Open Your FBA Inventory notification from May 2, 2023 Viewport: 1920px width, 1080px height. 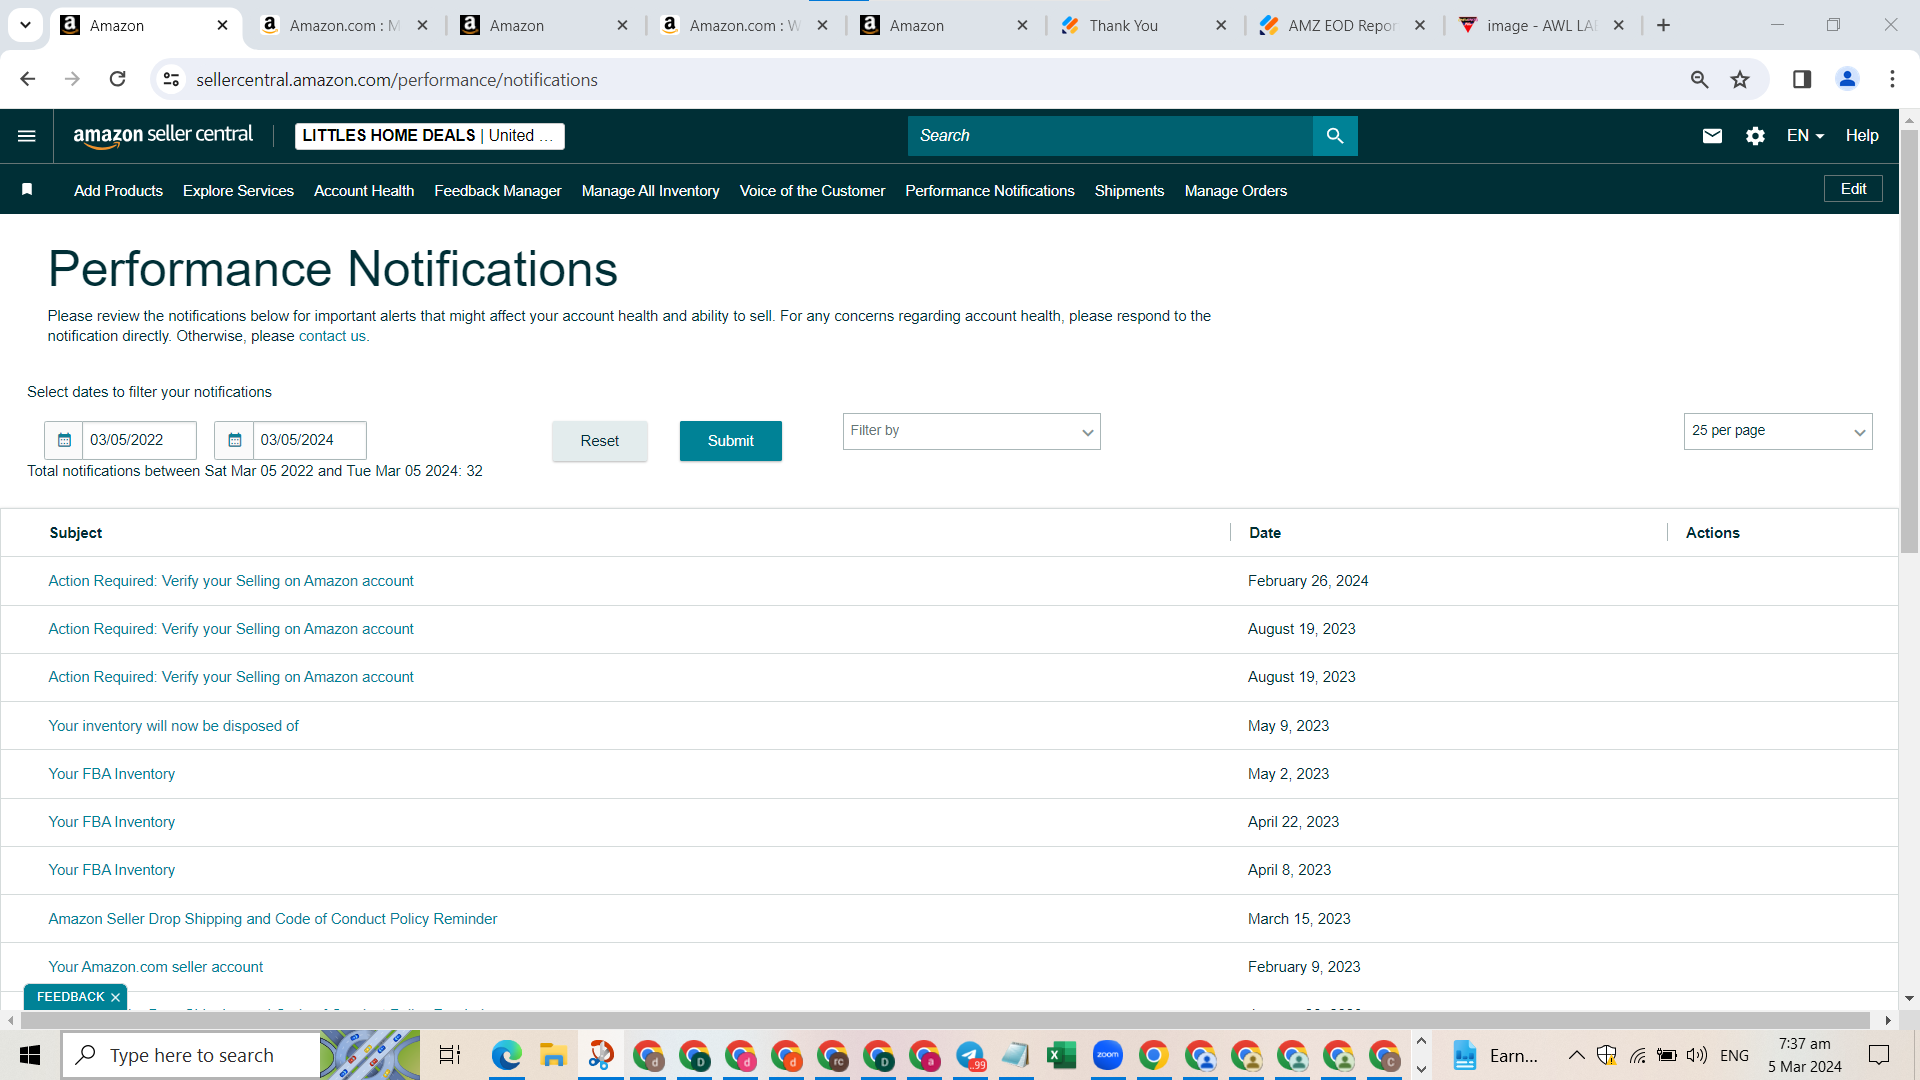112,774
